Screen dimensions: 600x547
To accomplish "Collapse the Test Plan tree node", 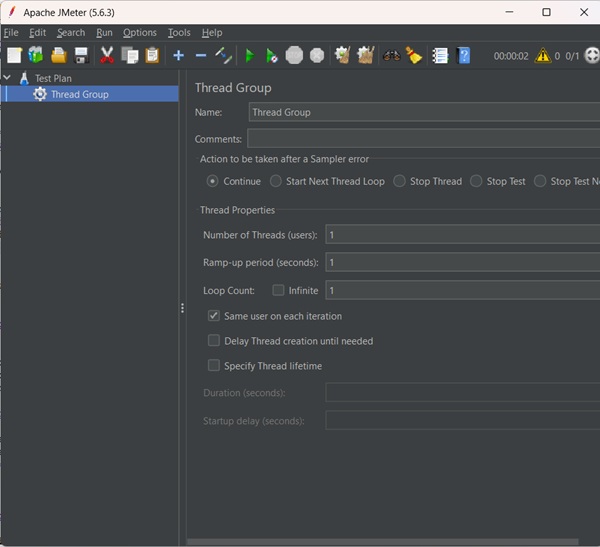I will [x=8, y=78].
